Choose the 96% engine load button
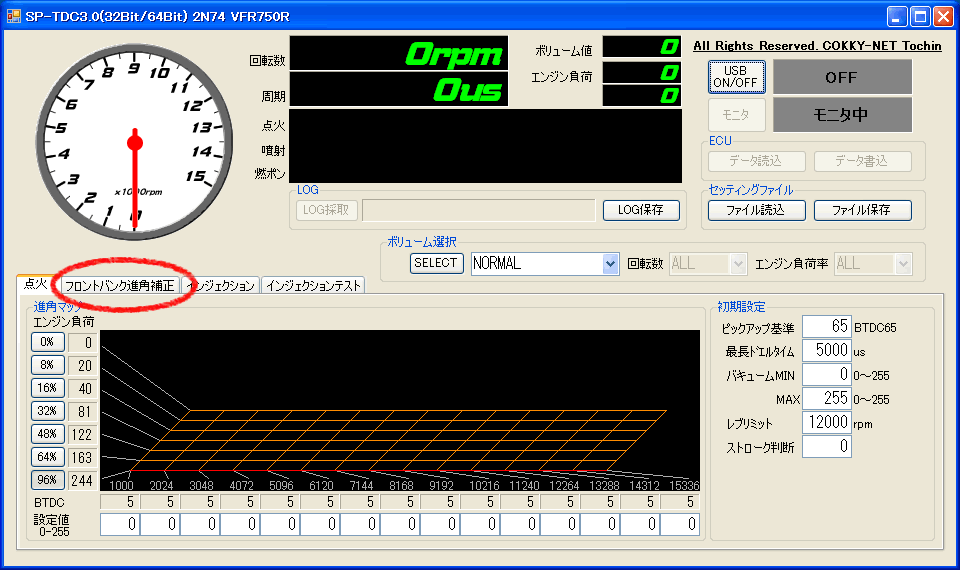 point(47,480)
